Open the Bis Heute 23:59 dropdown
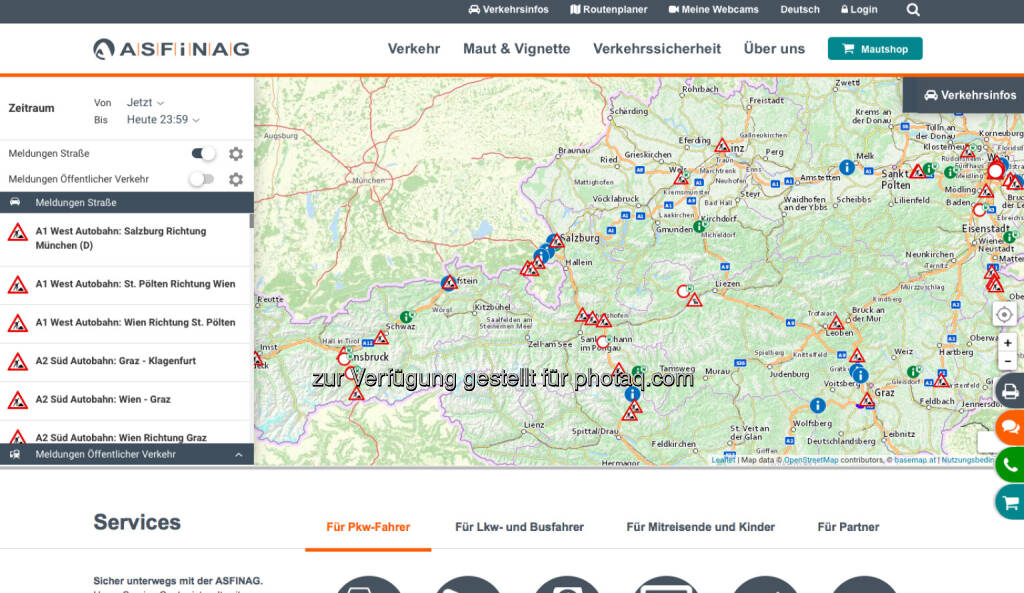 coord(163,120)
